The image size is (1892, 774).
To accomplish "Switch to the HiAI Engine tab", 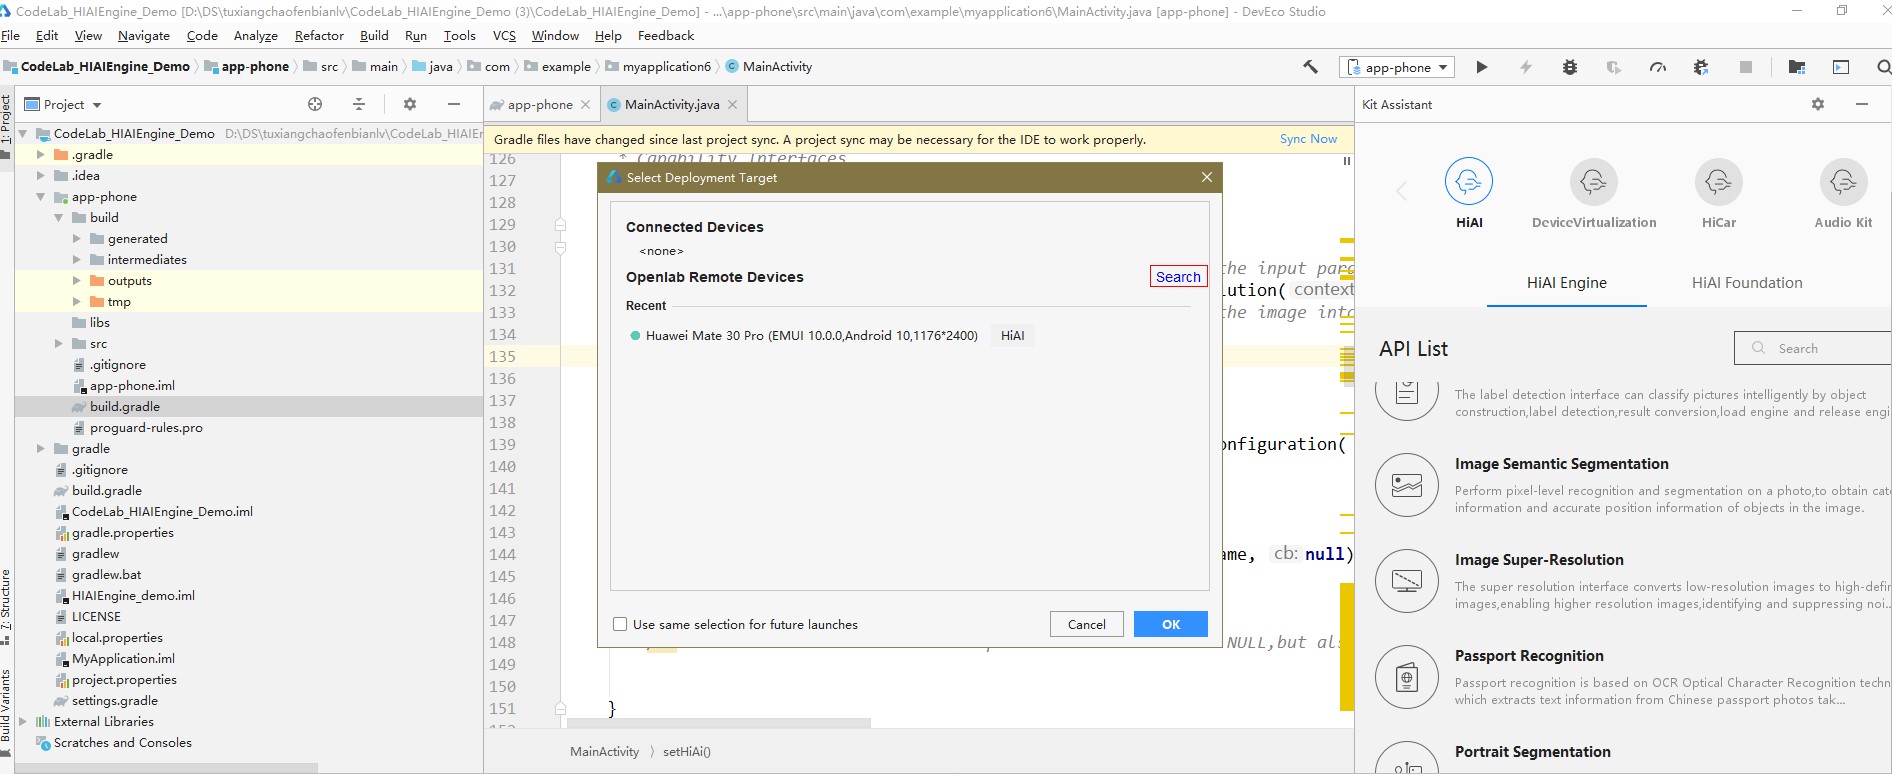I will click(x=1566, y=283).
